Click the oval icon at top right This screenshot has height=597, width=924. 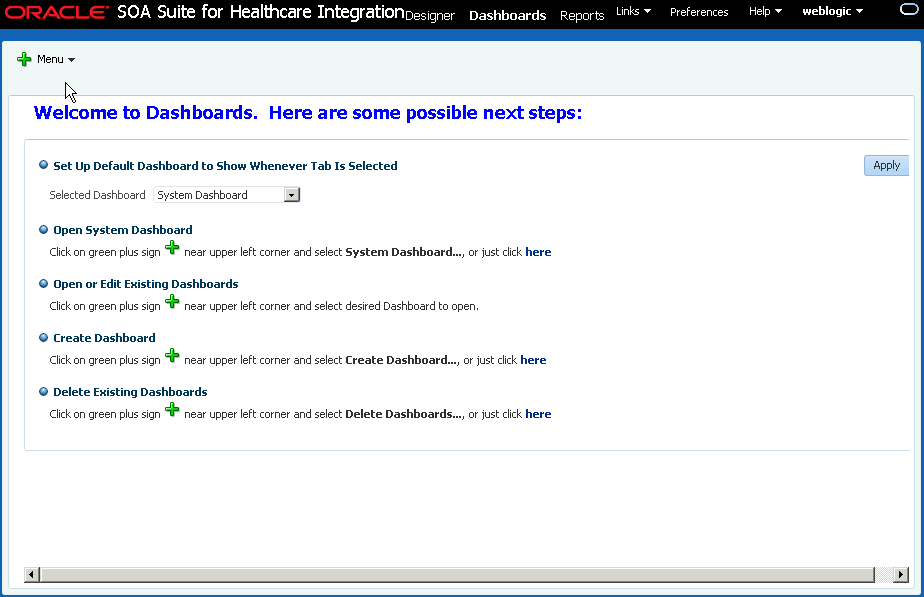click(909, 9)
